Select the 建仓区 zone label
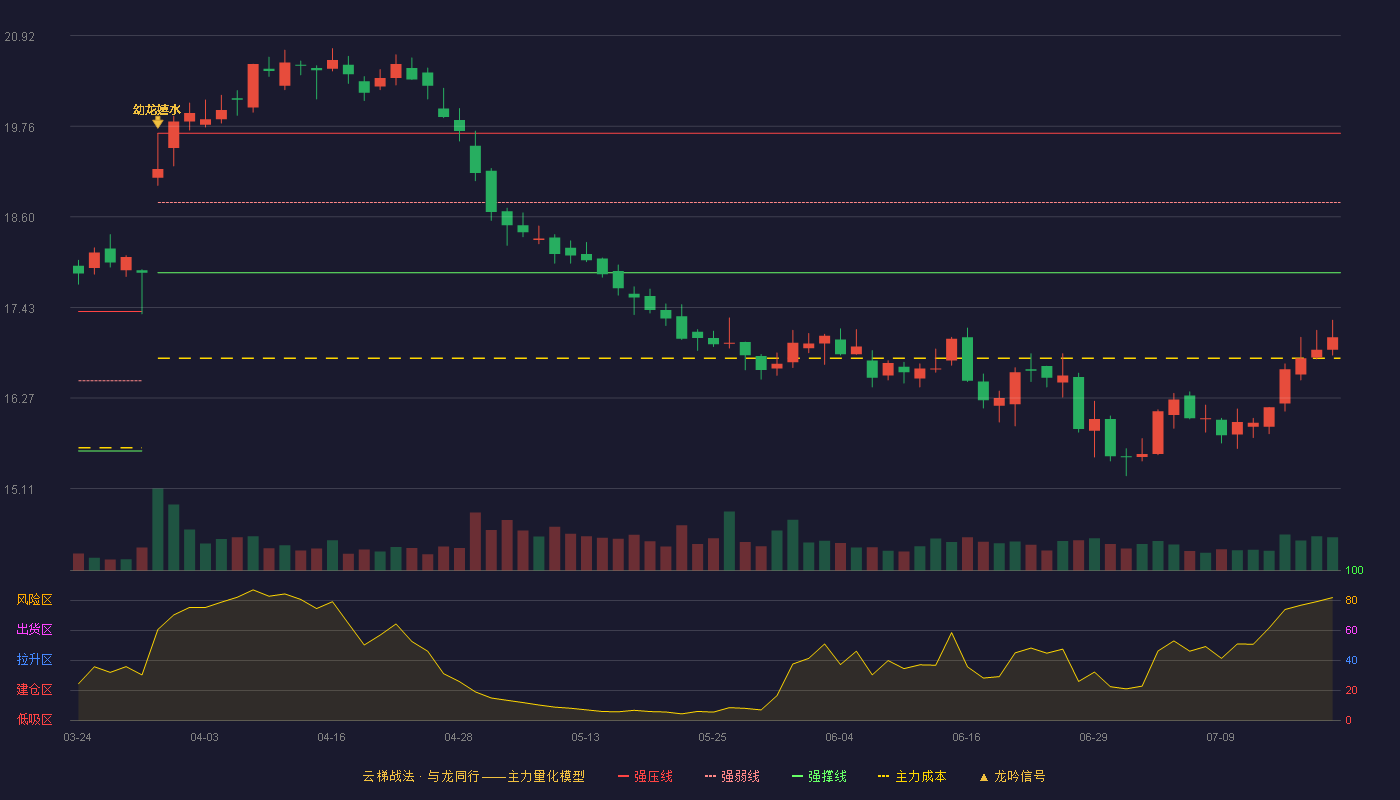 tap(34, 690)
